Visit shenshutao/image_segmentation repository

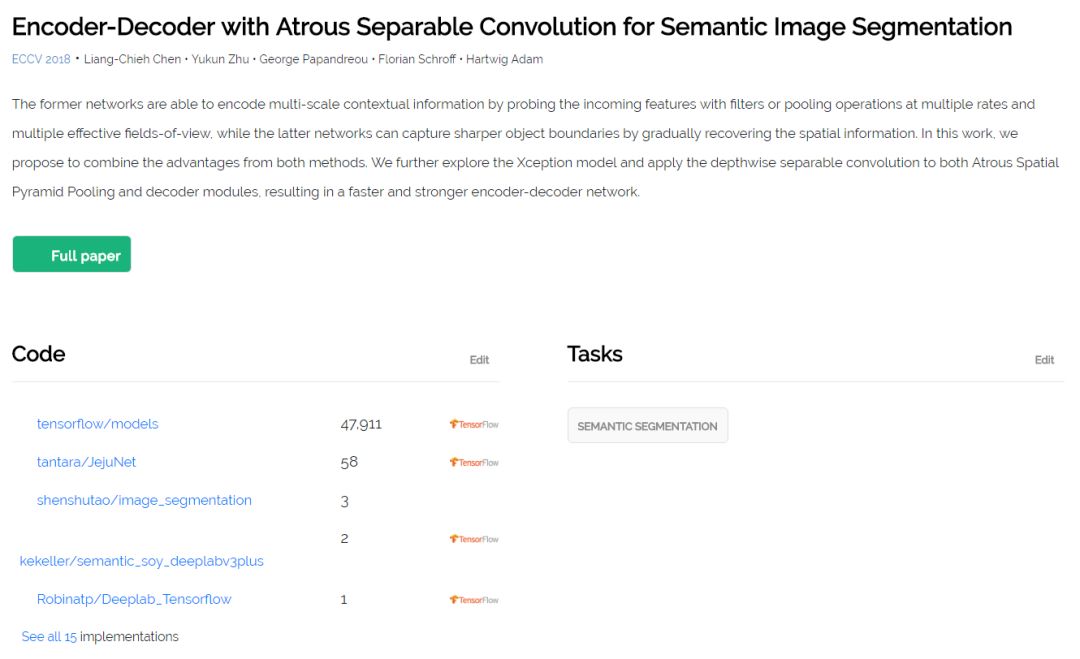point(144,500)
